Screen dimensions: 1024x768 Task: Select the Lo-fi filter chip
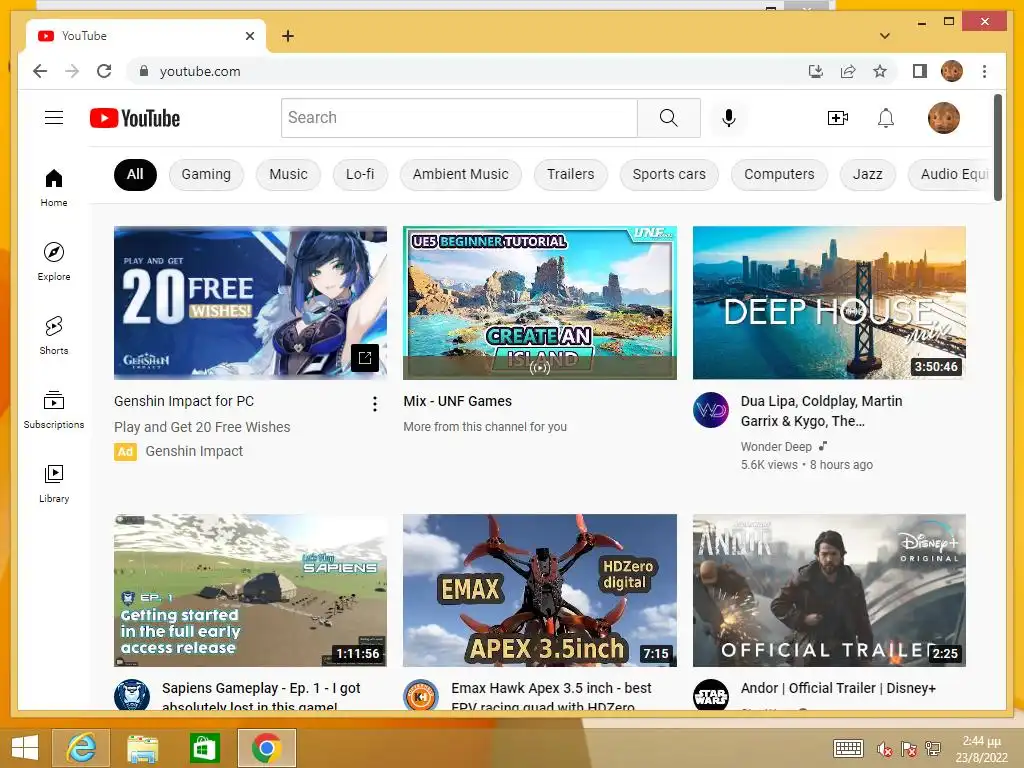pyautogui.click(x=360, y=174)
